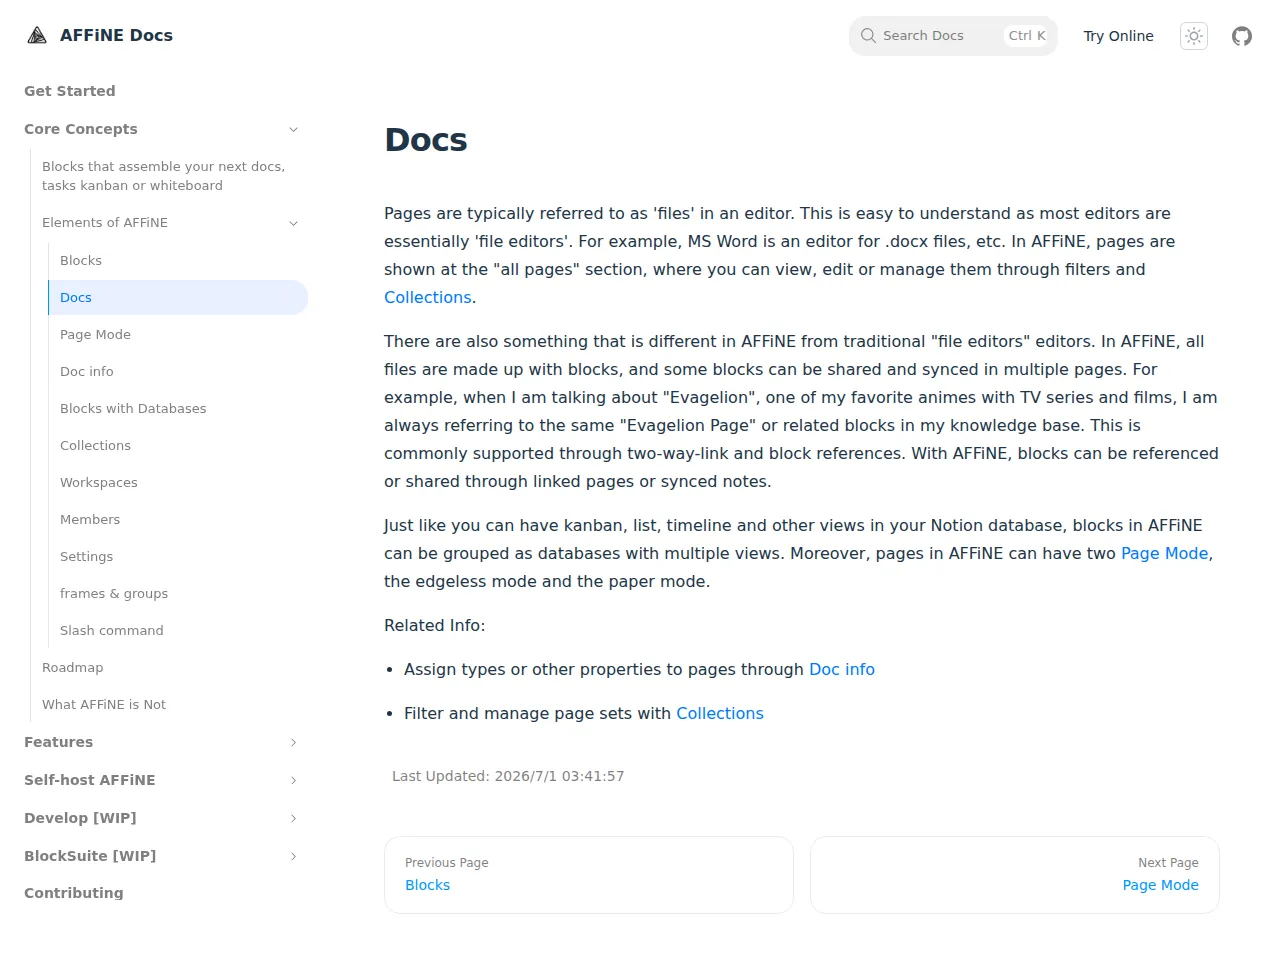Click the AFFiNE logo icon
This screenshot has width=1284, height=962.
[37, 36]
